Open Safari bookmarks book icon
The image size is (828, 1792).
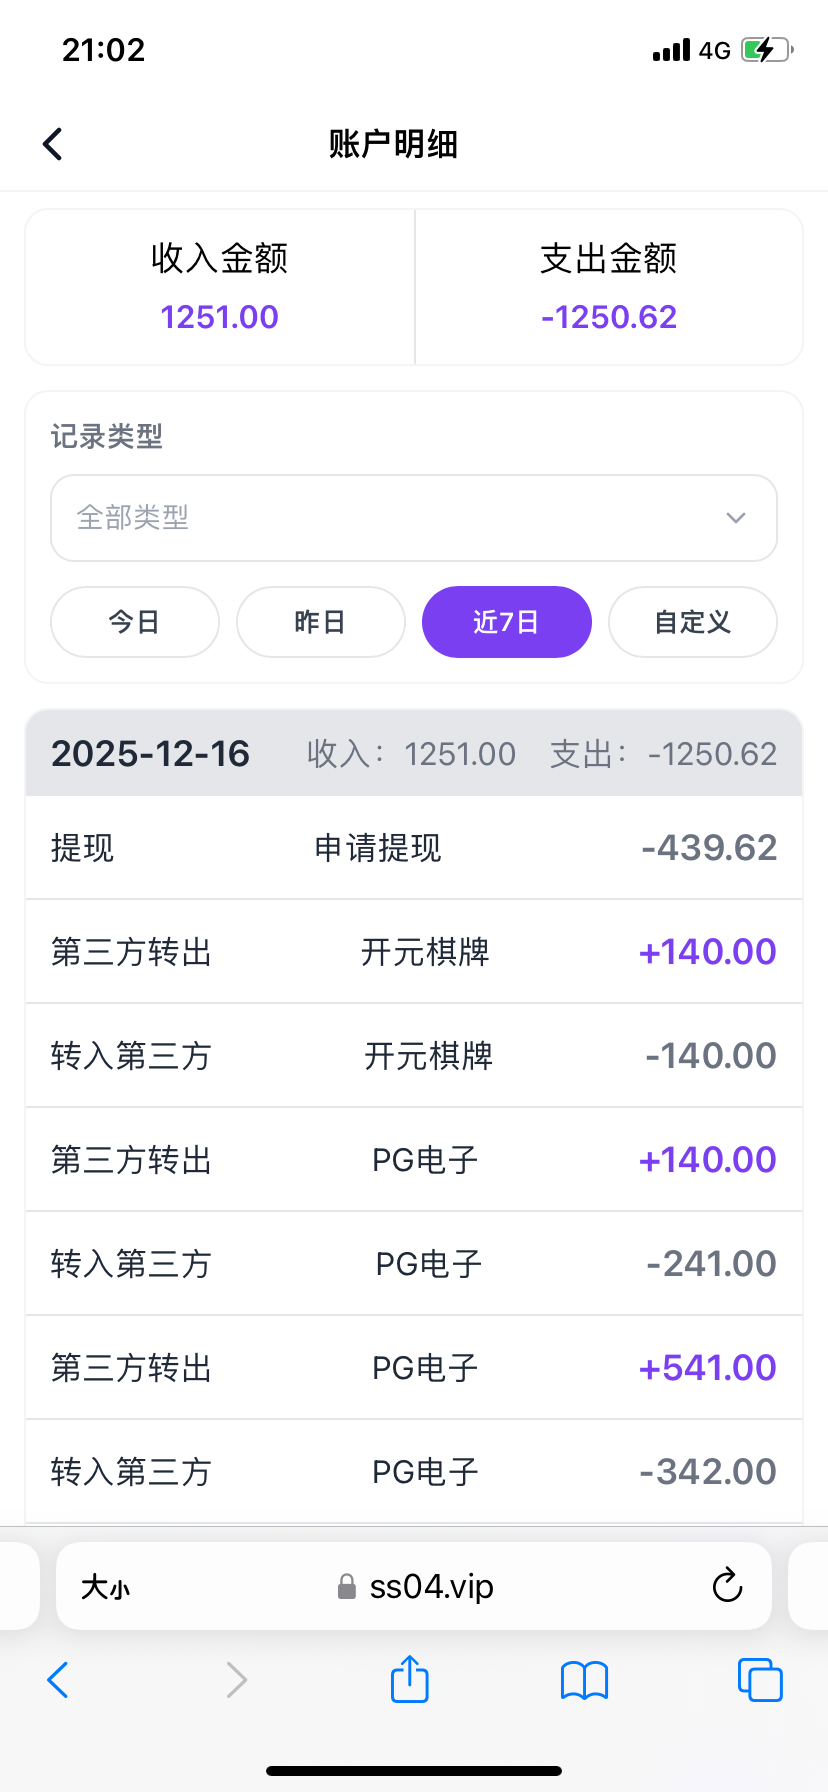[584, 1680]
